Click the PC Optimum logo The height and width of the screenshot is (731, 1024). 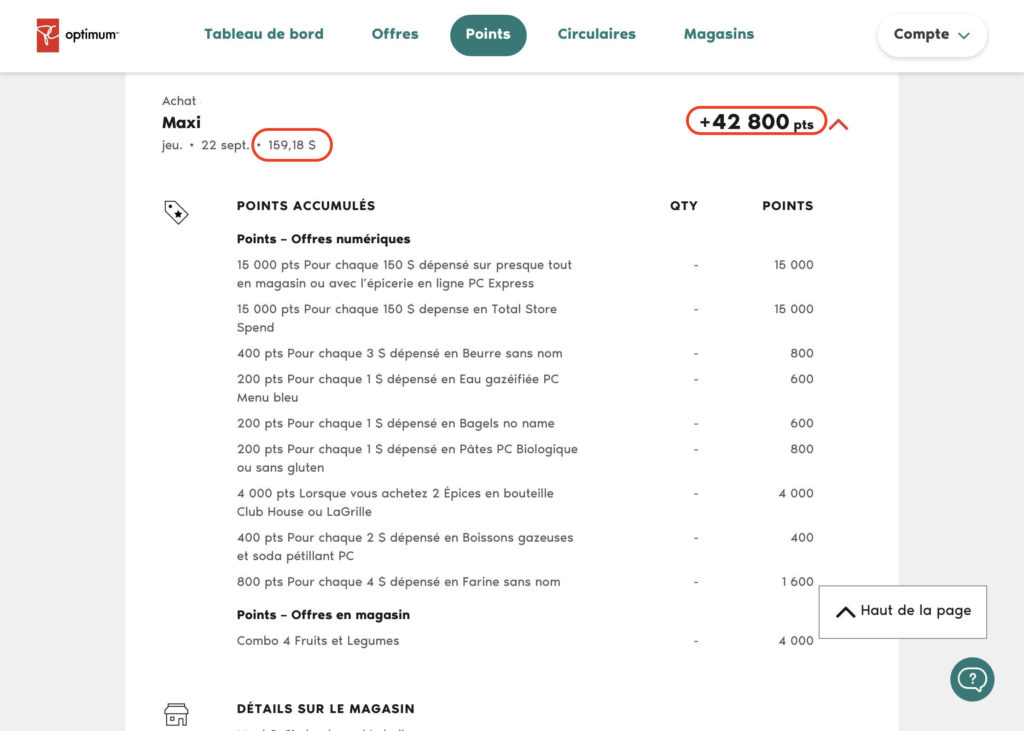coord(77,35)
